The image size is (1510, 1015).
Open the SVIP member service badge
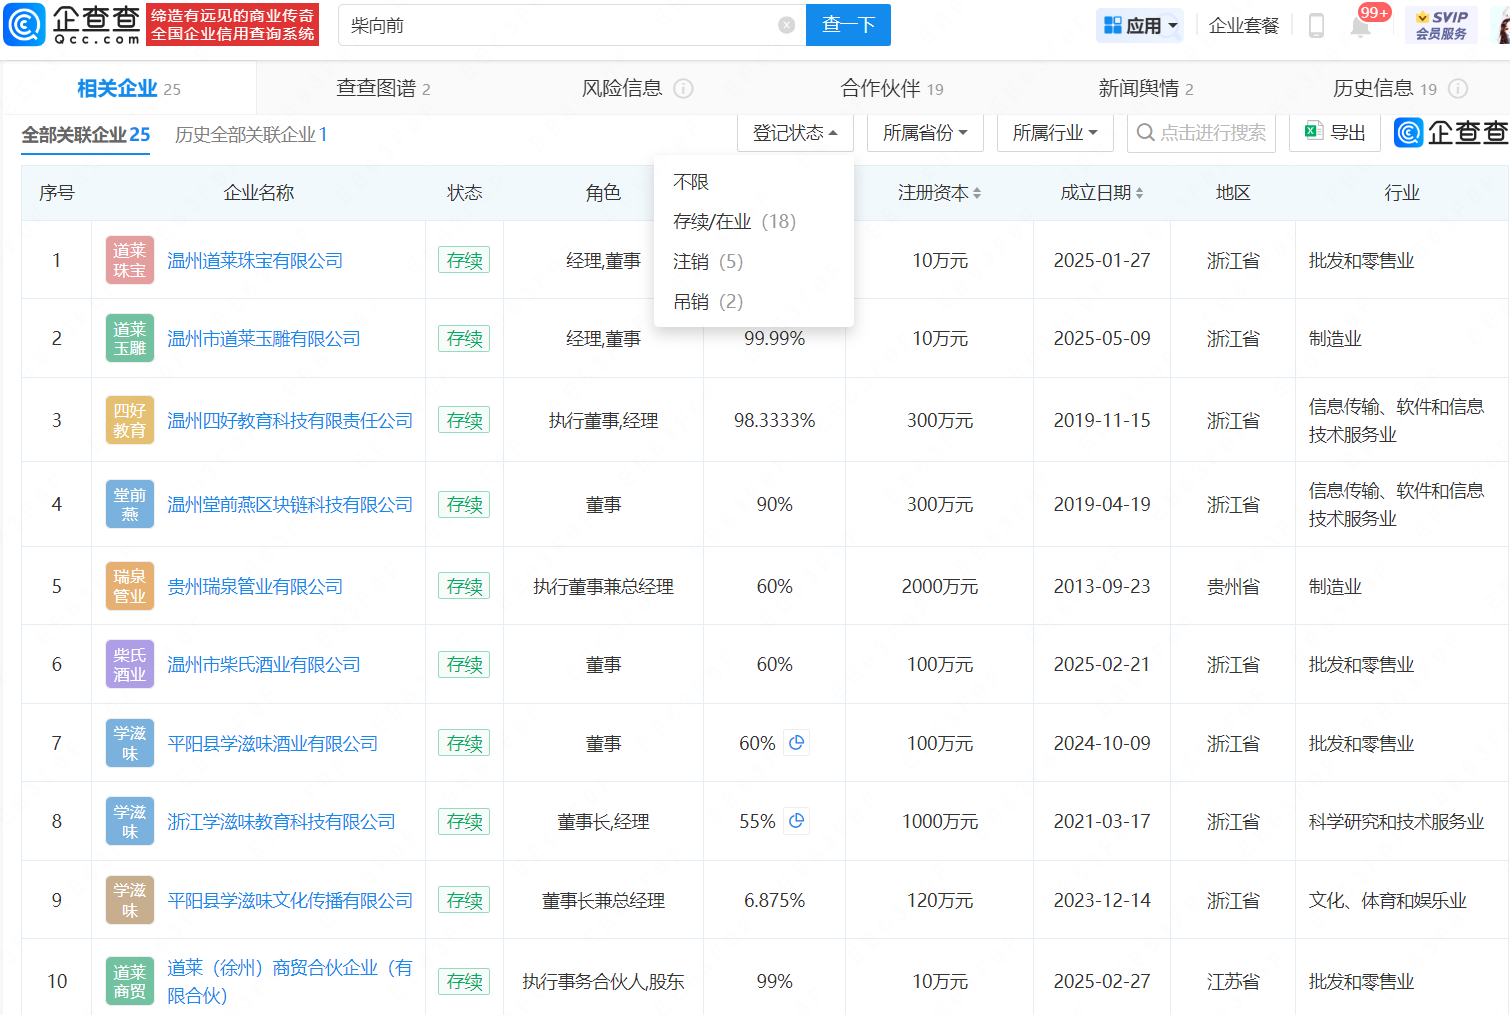(x=1441, y=25)
